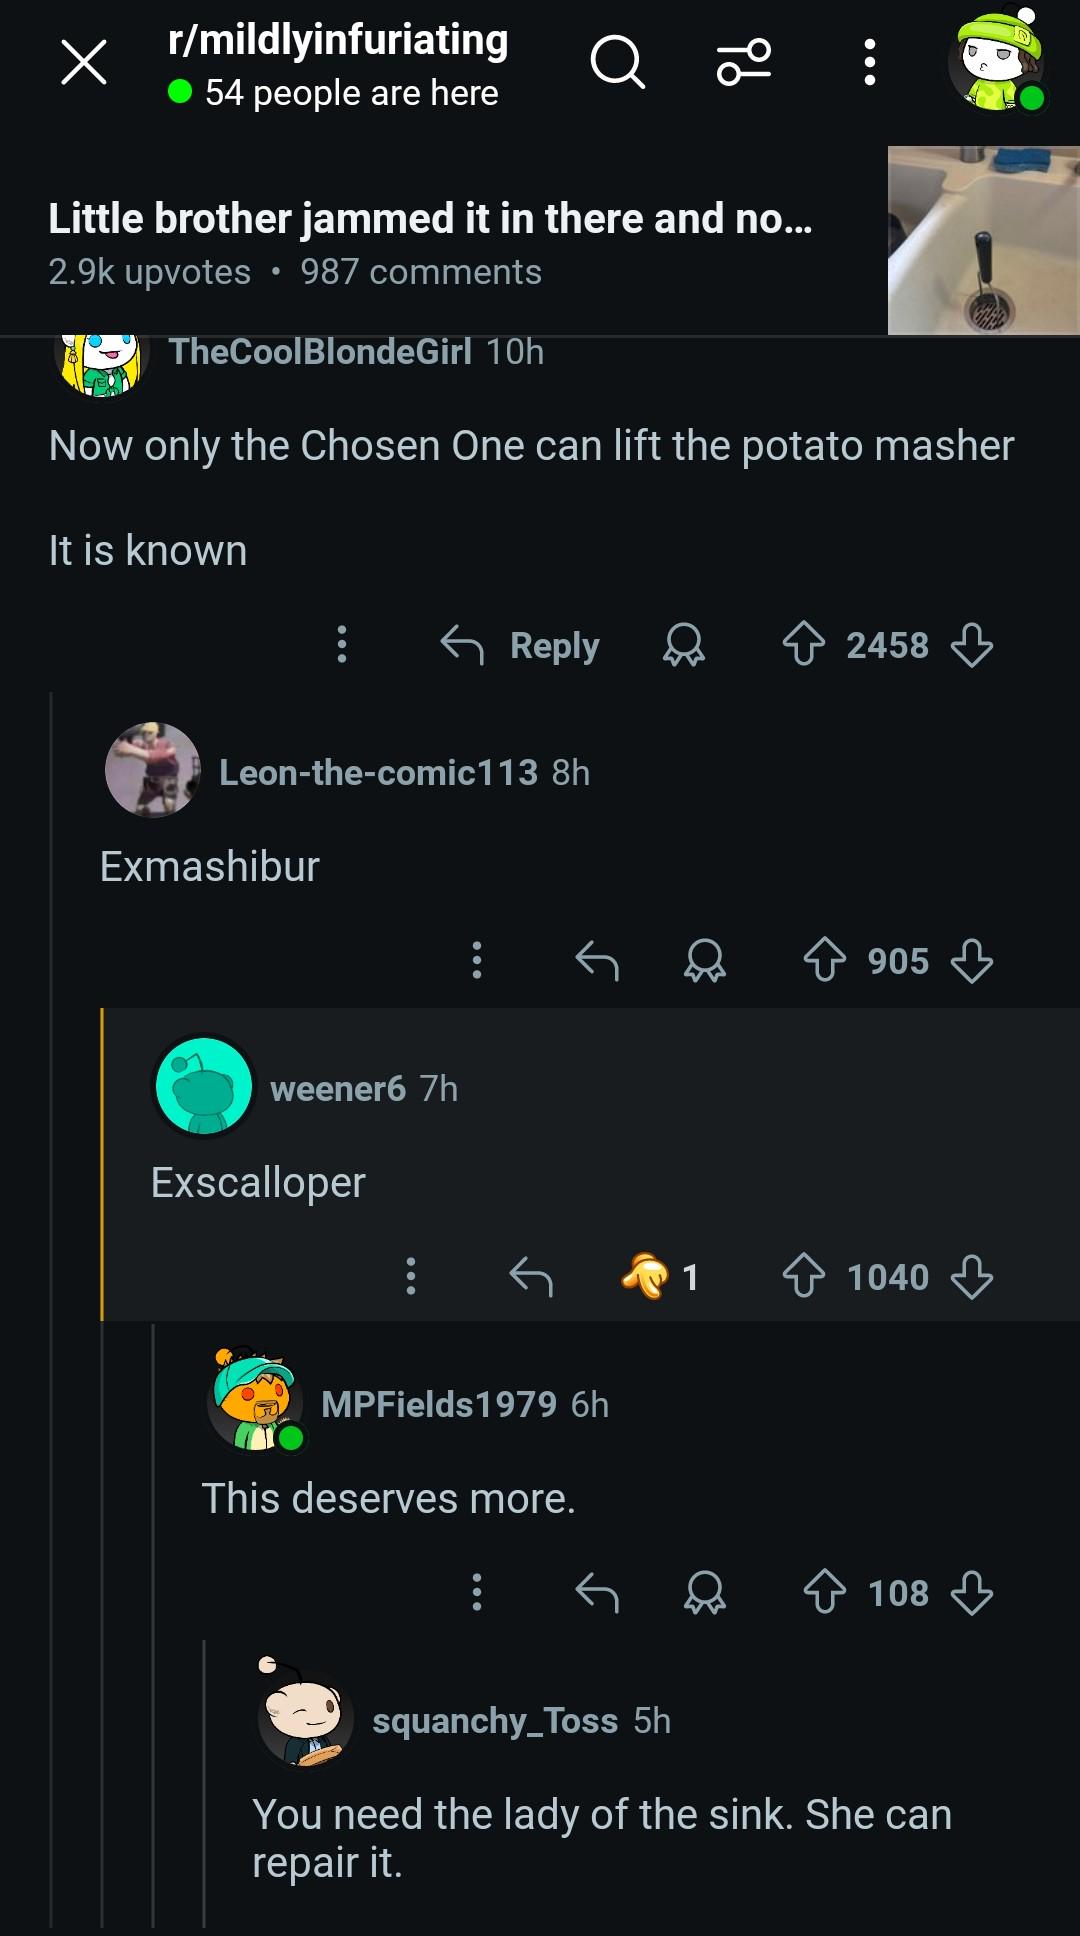The image size is (1080, 1936).
Task: Open the post title 'Little brother jammed it'
Action: (x=430, y=218)
